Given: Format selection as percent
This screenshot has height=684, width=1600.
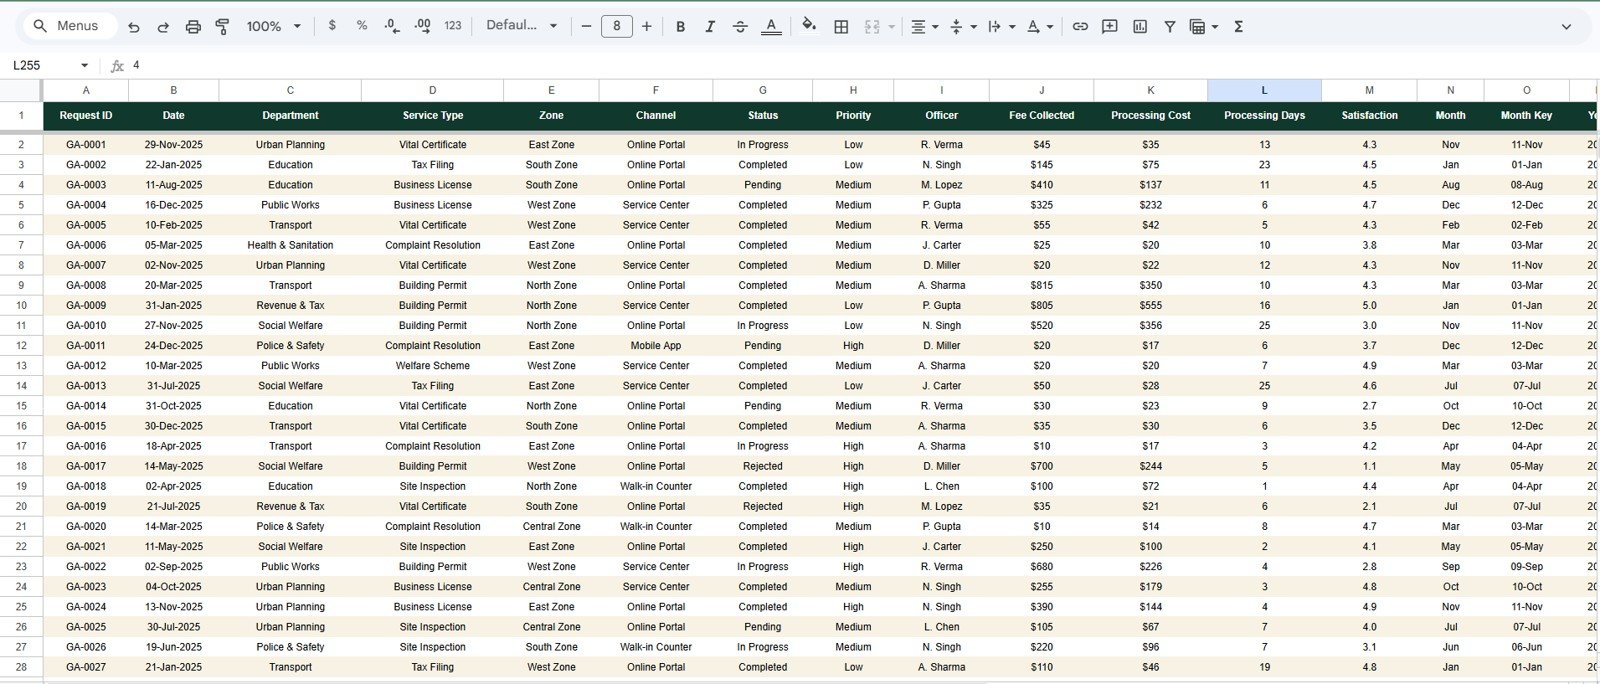Looking at the screenshot, I should pos(362,26).
